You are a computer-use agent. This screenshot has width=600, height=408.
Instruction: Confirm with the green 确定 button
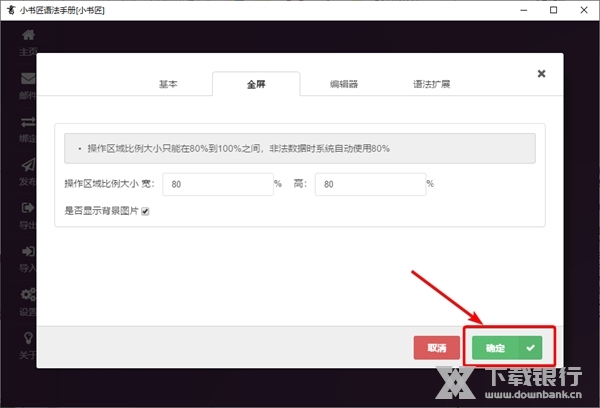(507, 348)
